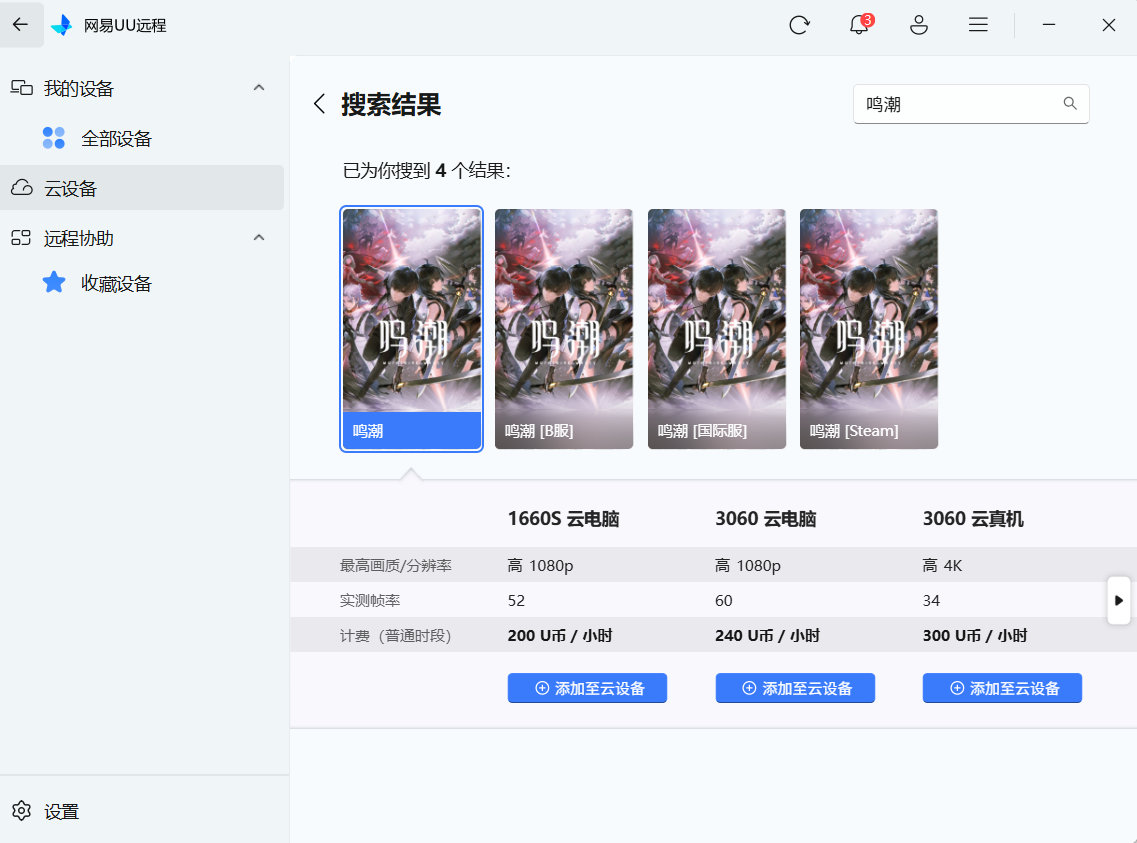Screen dimensions: 1137x843
Task: Go back from 搜索结果 page
Action: tap(319, 104)
